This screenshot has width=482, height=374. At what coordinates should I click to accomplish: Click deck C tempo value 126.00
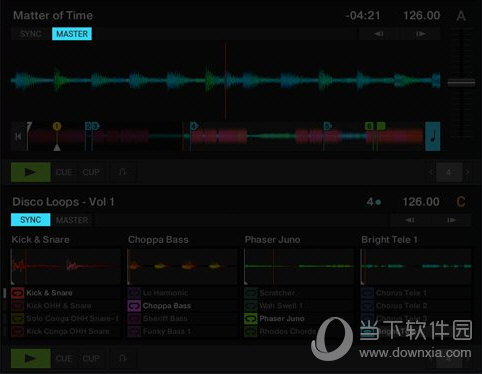421,202
